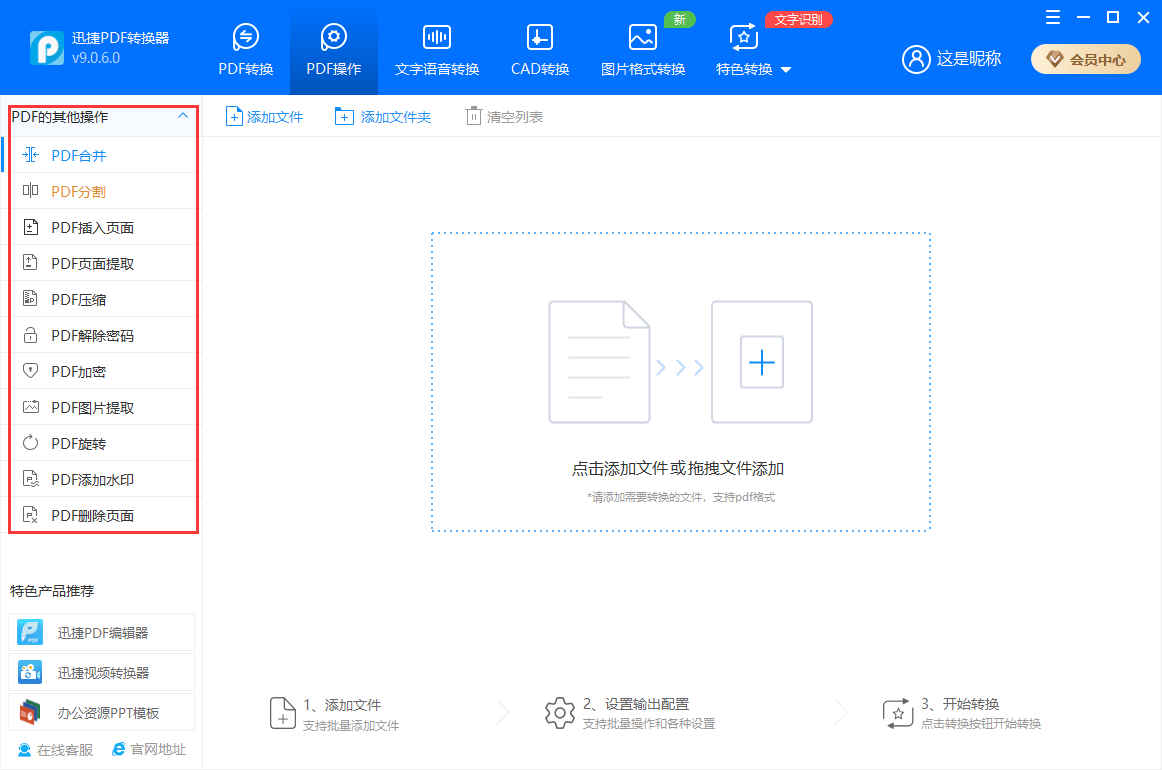Viewport: 1162px width, 770px height.
Task: Open the 图片格式转换 picture icon
Action: pyautogui.click(x=642, y=37)
